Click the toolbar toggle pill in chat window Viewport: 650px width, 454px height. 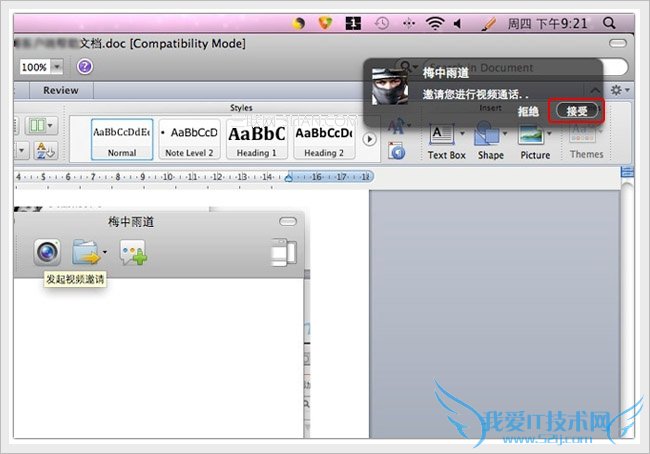click(288, 222)
